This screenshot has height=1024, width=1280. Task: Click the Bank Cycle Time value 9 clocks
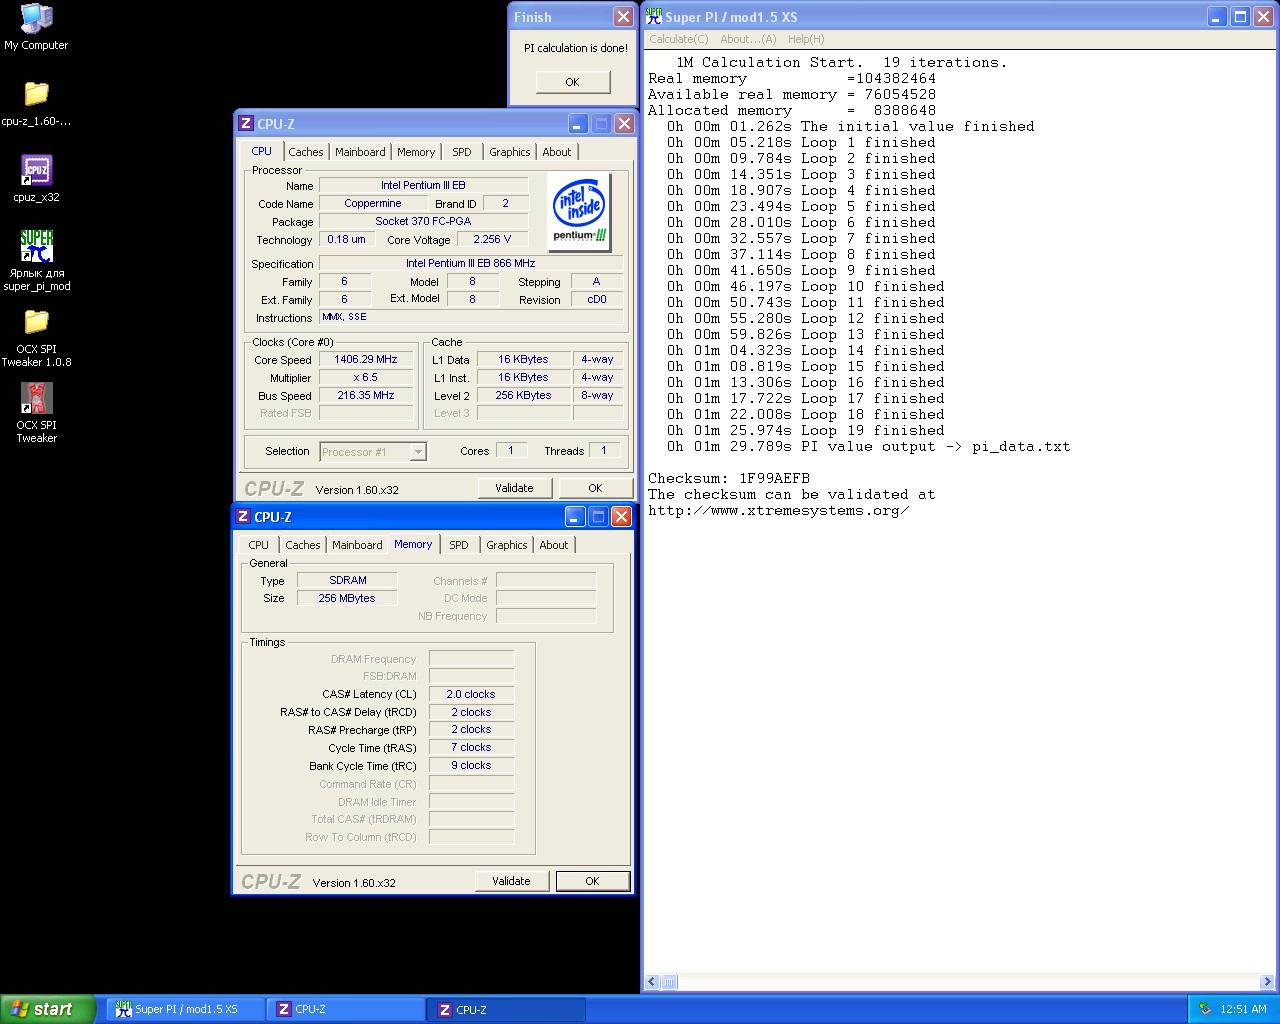(x=471, y=766)
